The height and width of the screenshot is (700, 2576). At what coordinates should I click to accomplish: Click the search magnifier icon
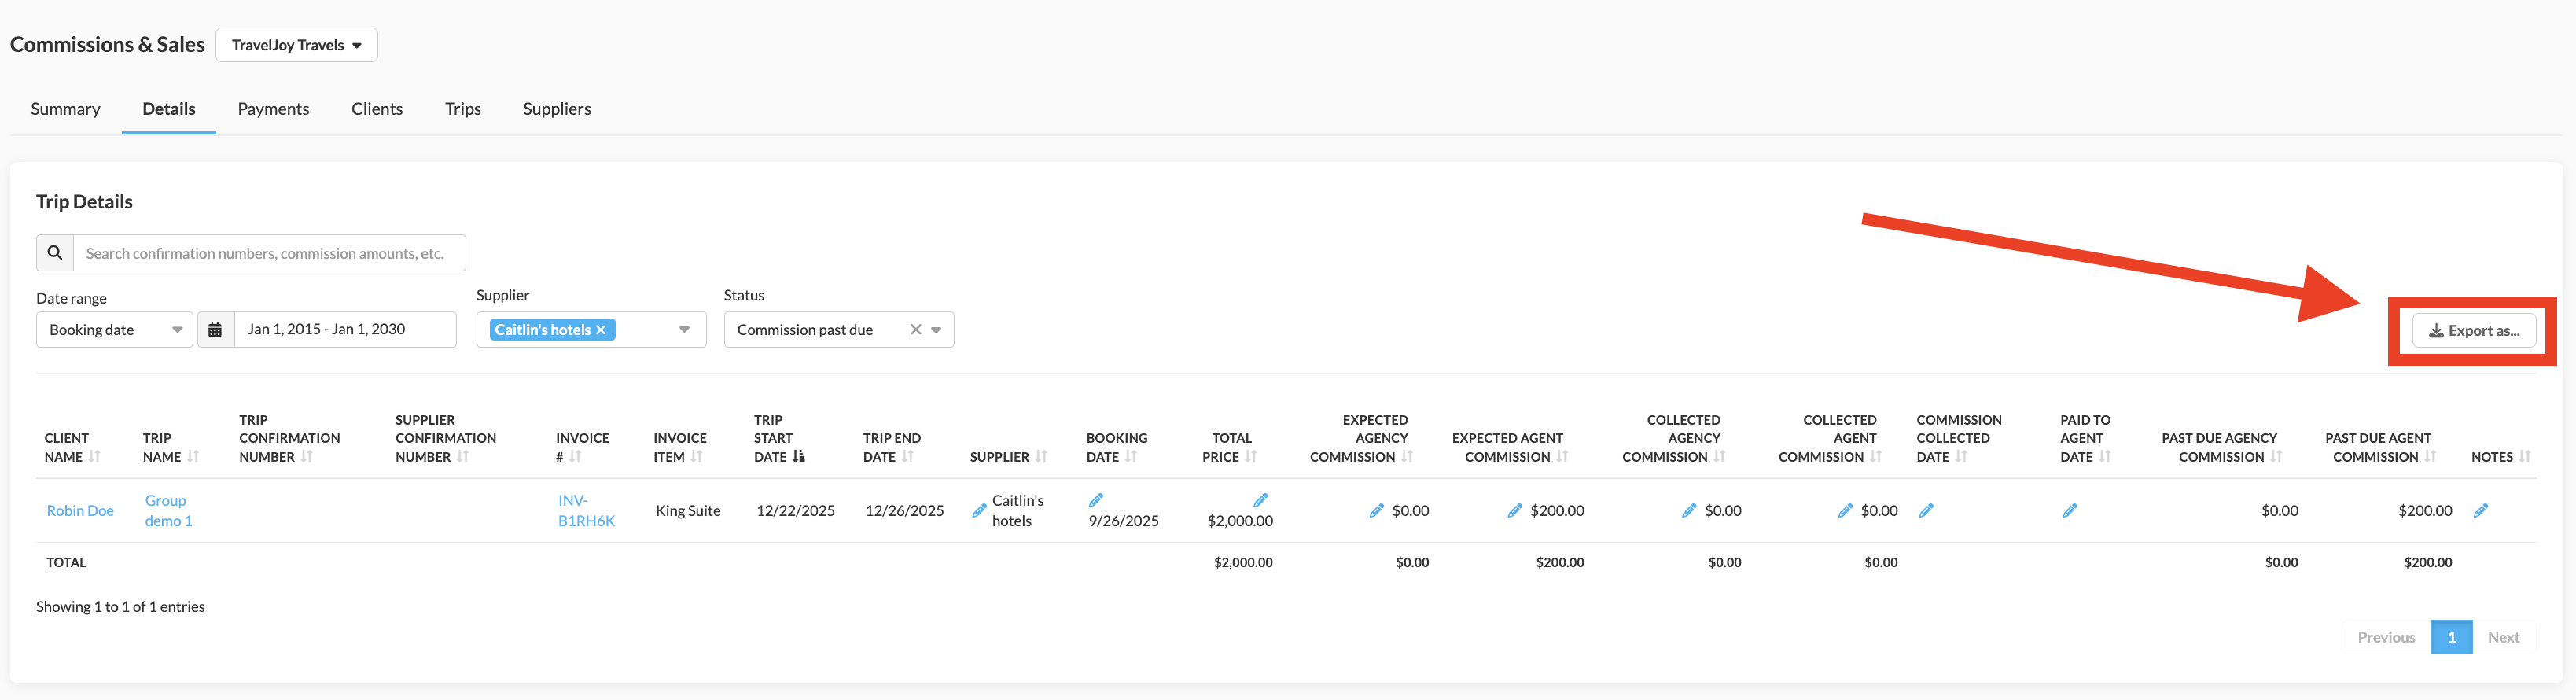tap(55, 253)
